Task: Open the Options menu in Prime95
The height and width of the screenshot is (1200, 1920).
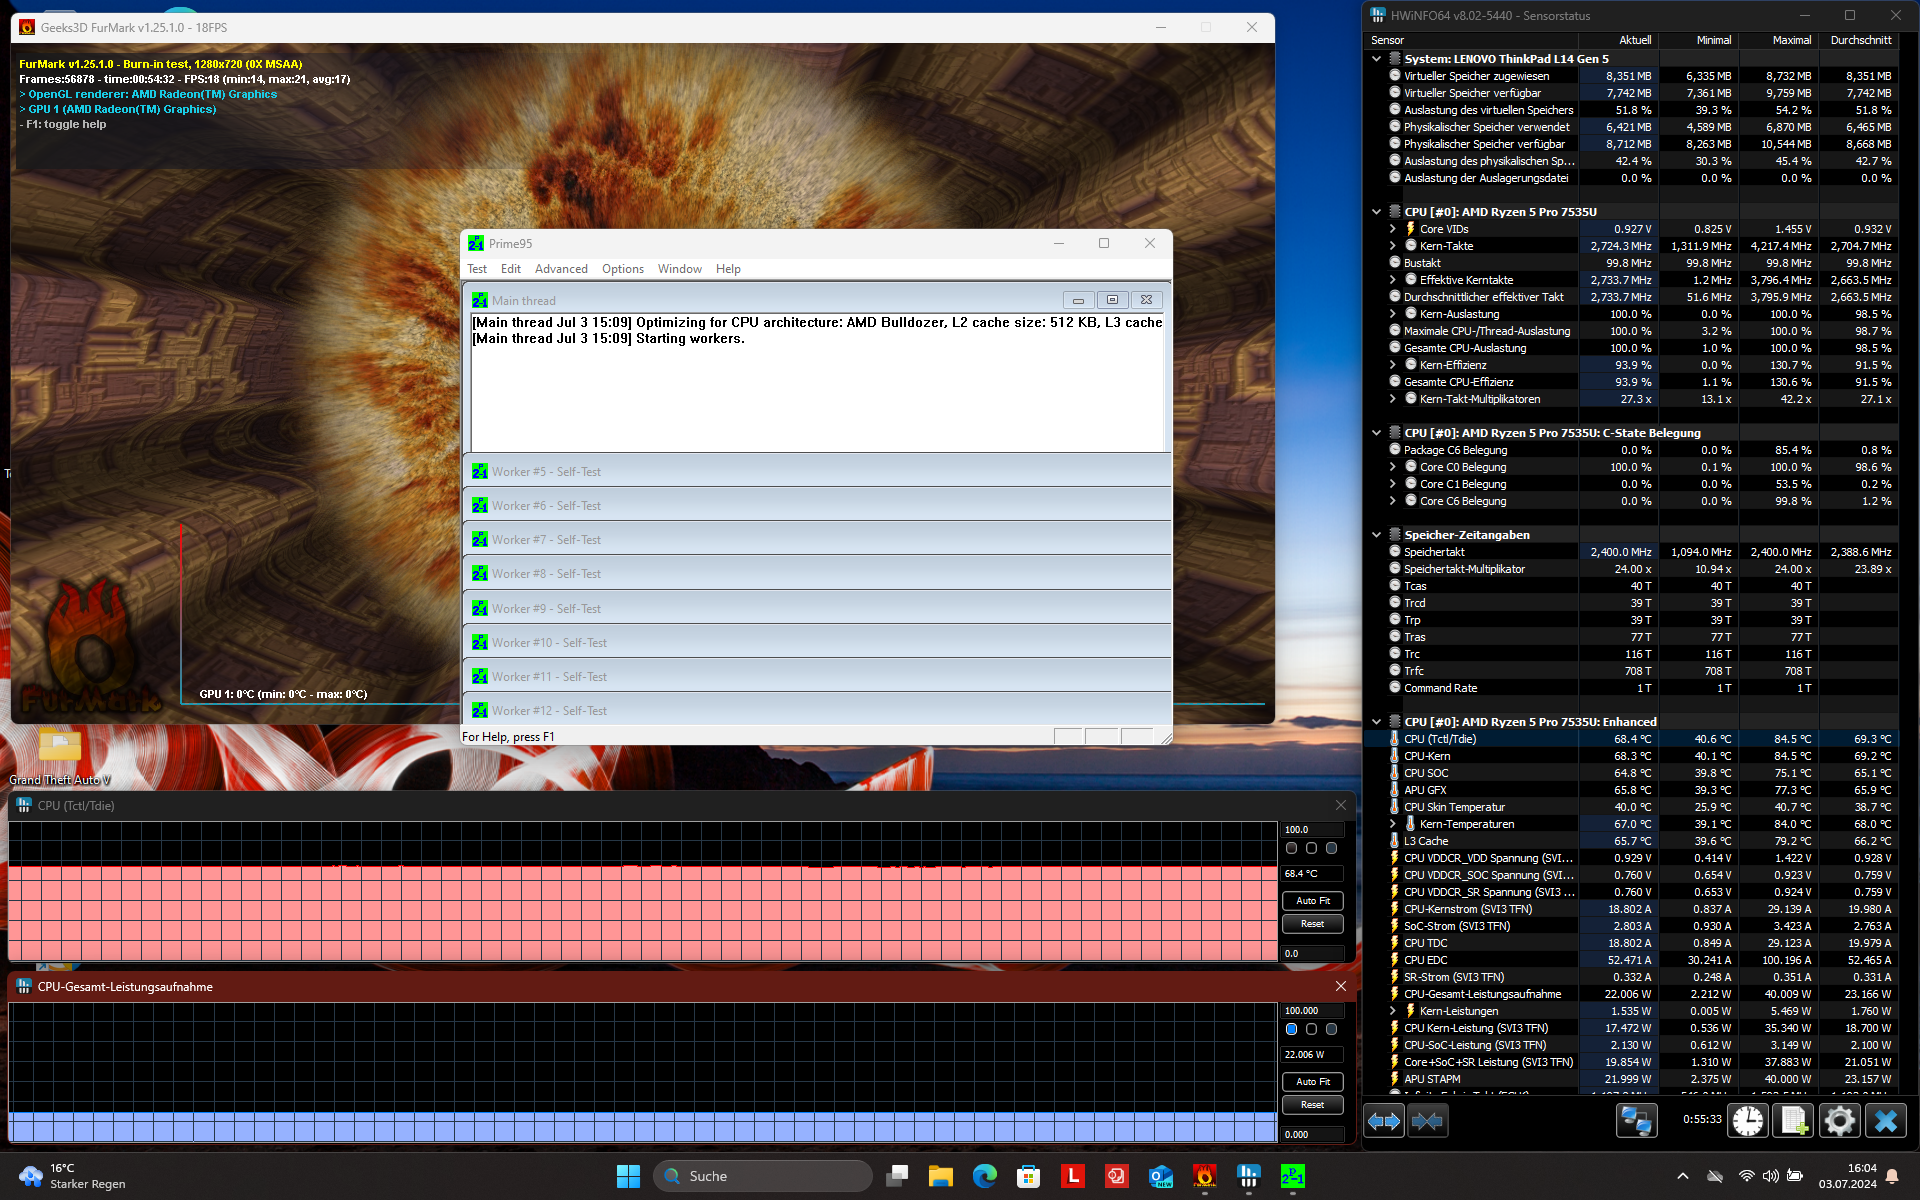Action: pos(622,269)
